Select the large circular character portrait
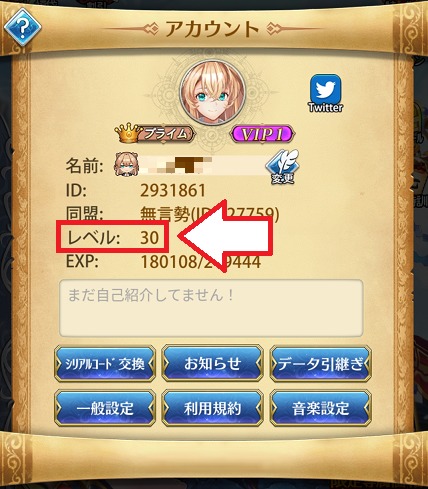 click(x=212, y=93)
